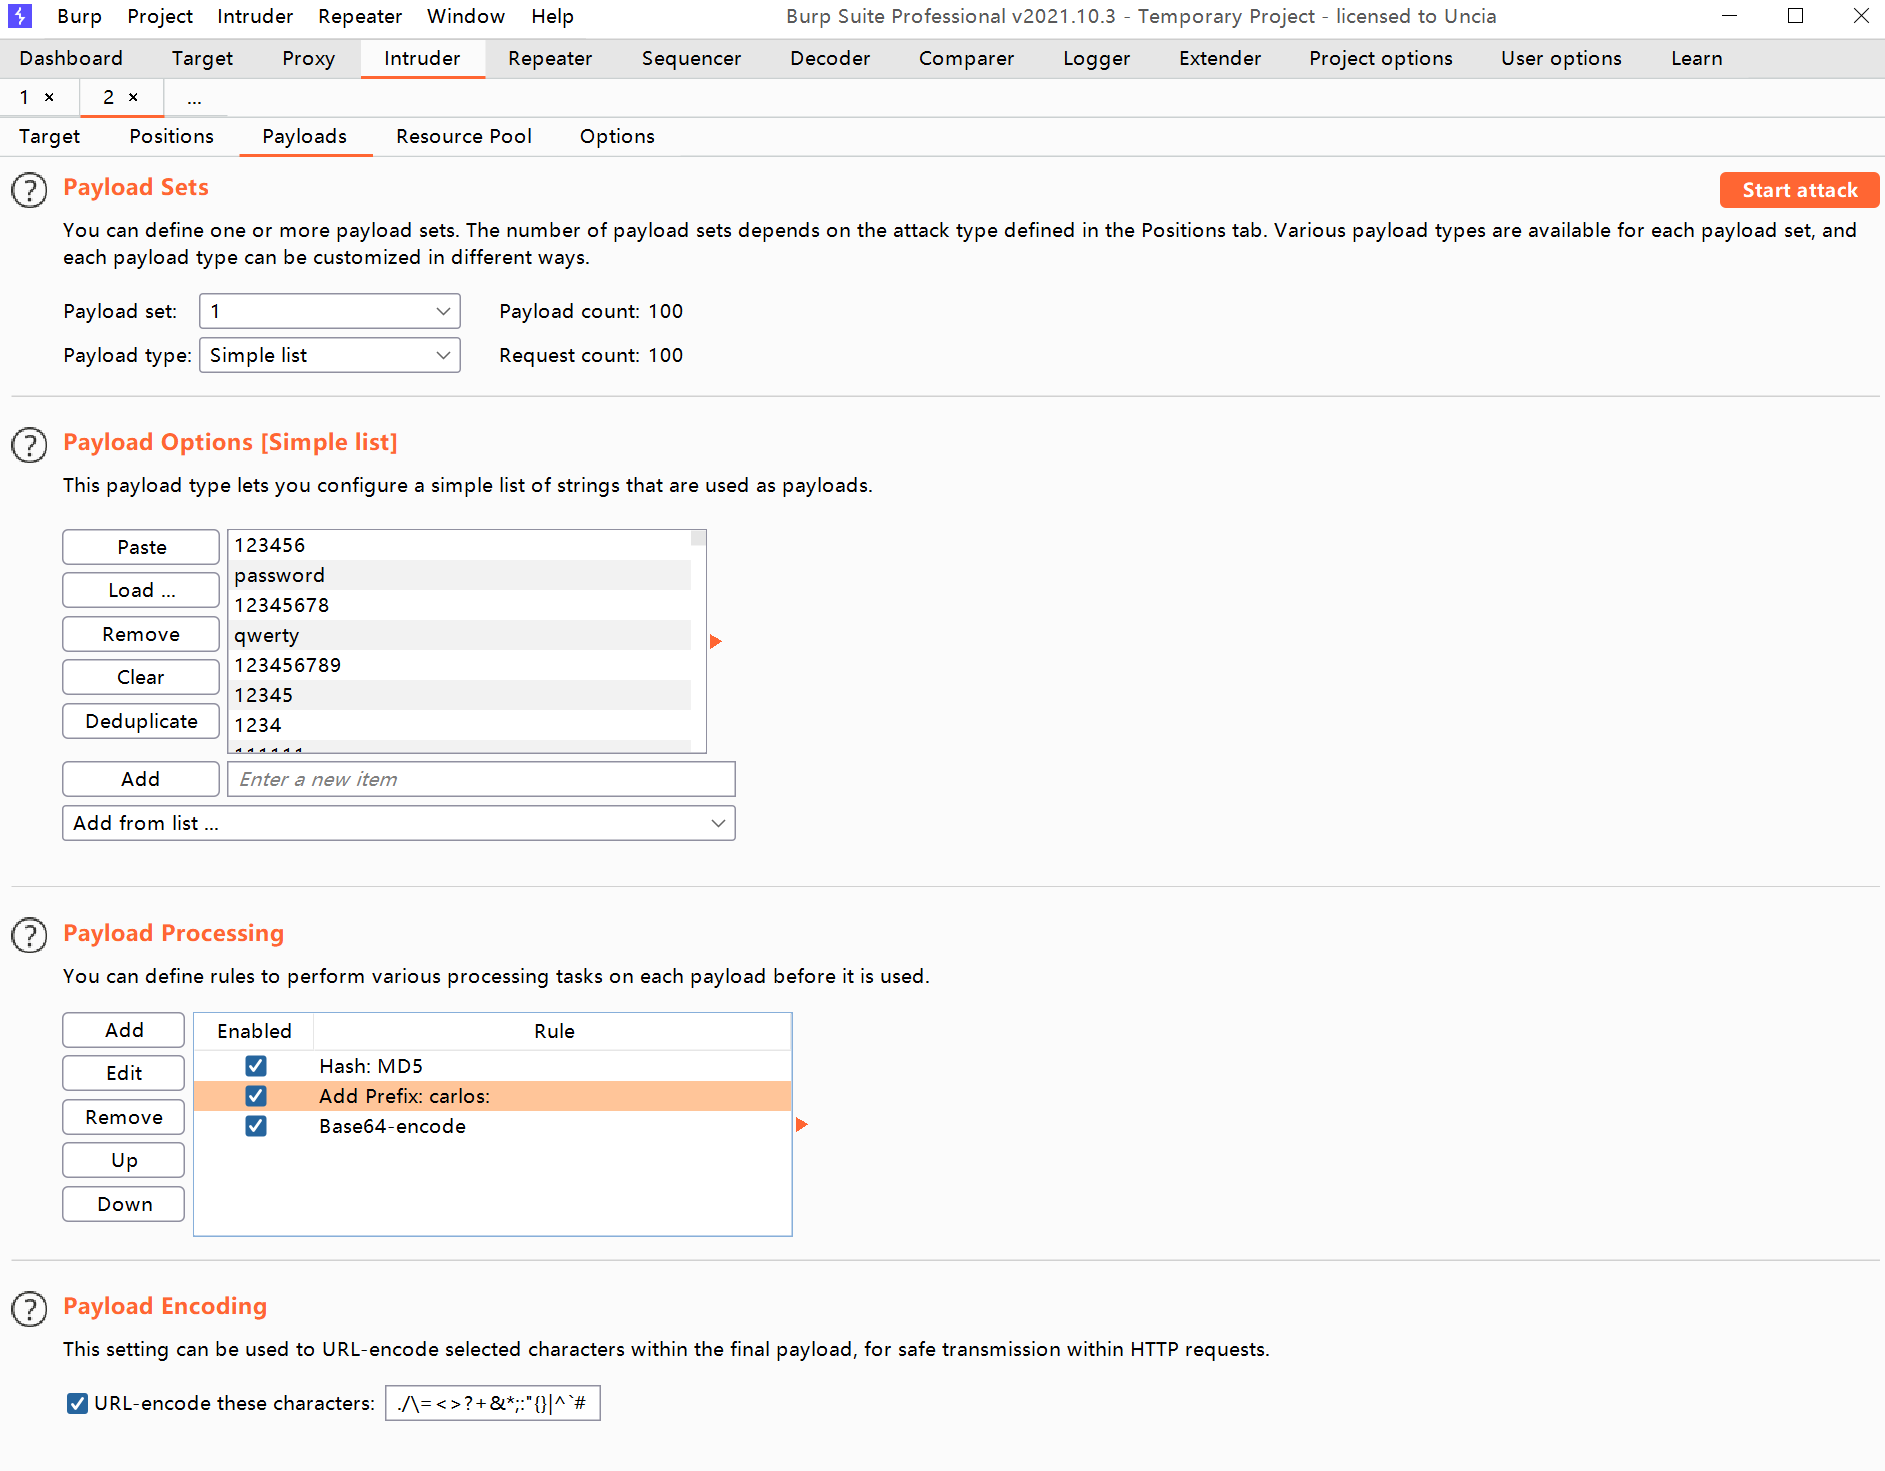Image resolution: width=1885 pixels, height=1471 pixels.
Task: Select 'password' in payload list
Action: tap(460, 575)
